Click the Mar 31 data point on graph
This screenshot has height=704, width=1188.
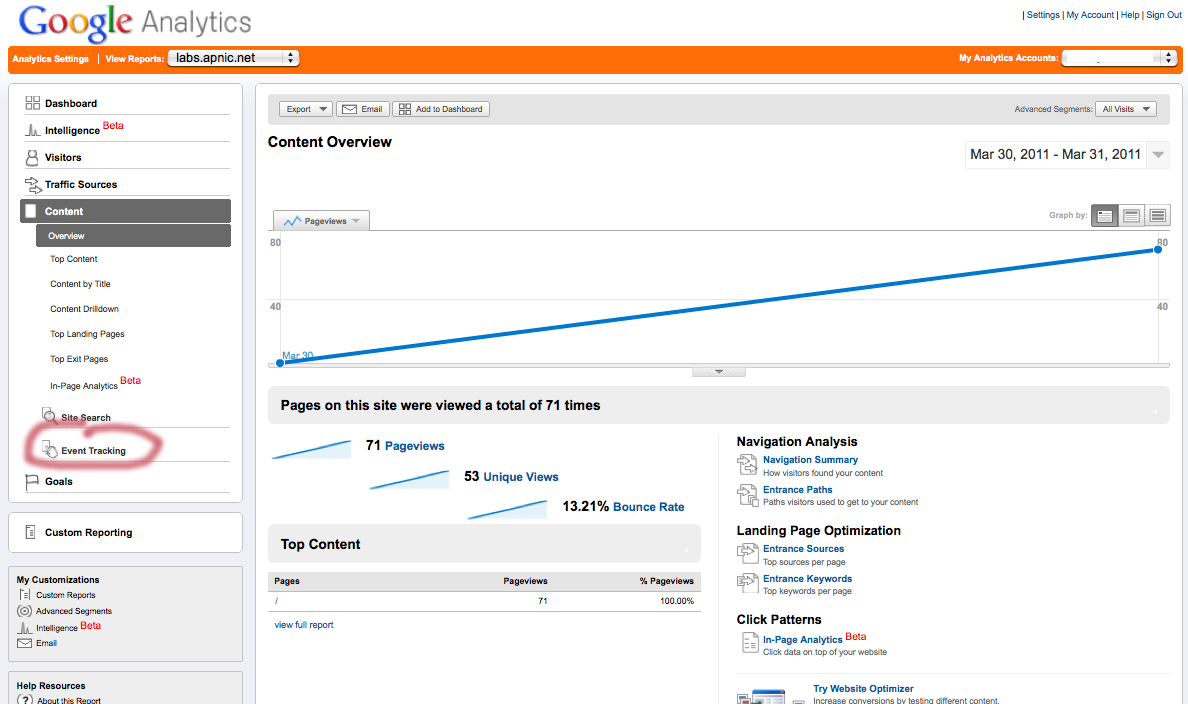tap(1158, 249)
